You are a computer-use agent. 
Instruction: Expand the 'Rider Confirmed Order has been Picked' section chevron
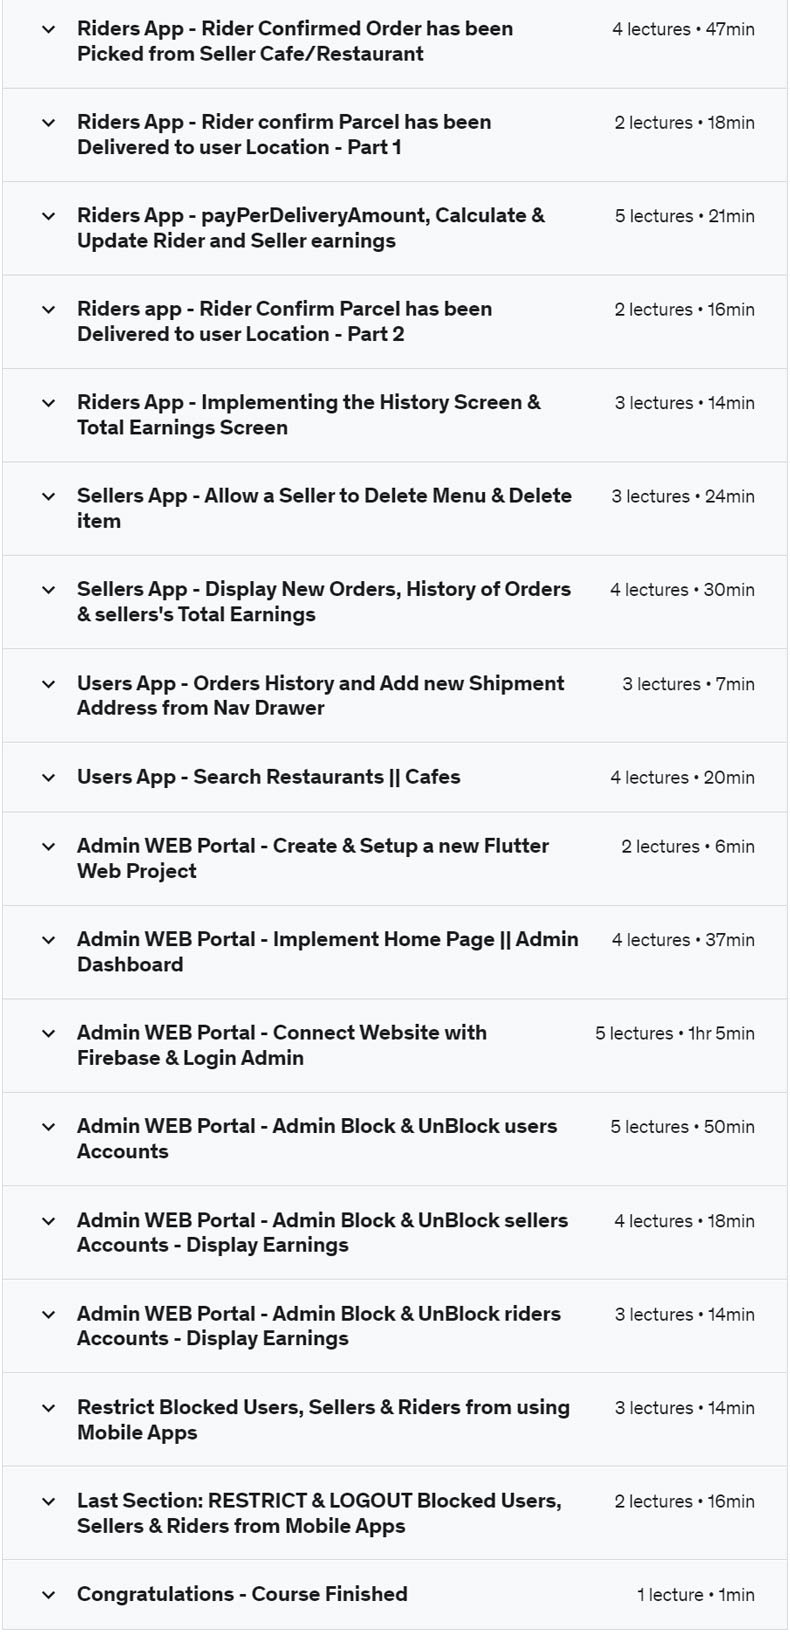pos(48,29)
